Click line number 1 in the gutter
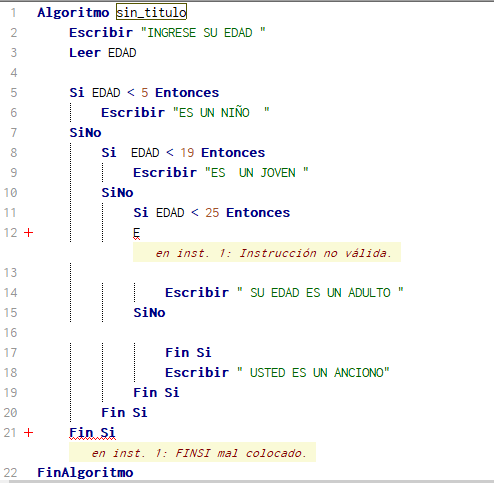The width and height of the screenshot is (494, 483). coord(13,13)
